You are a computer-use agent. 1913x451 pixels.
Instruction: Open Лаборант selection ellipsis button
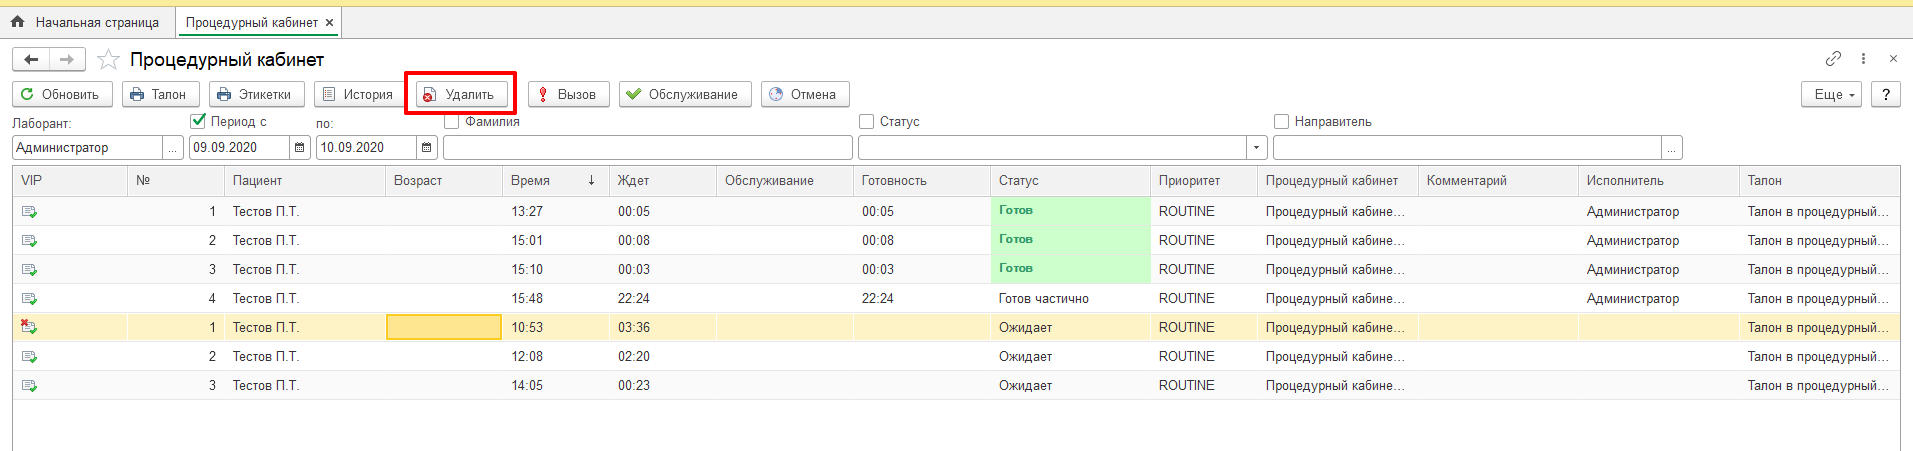pos(173,148)
